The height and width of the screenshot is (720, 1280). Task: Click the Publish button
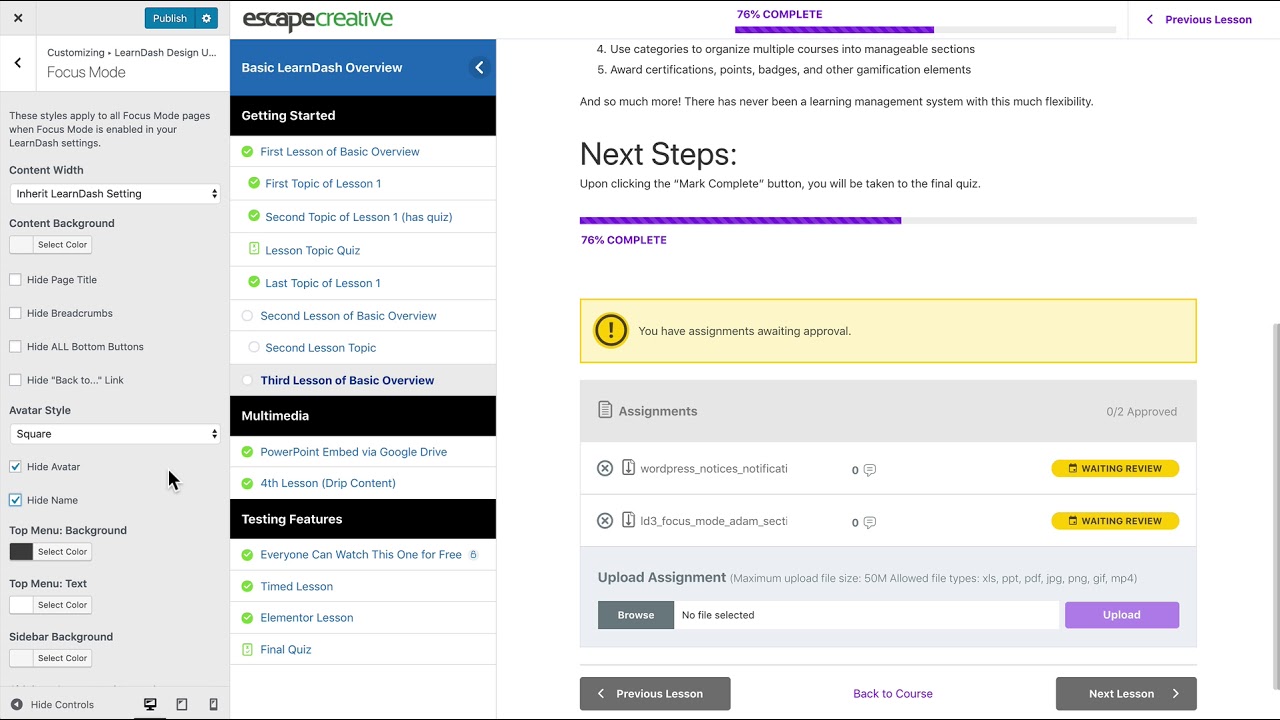pyautogui.click(x=170, y=18)
